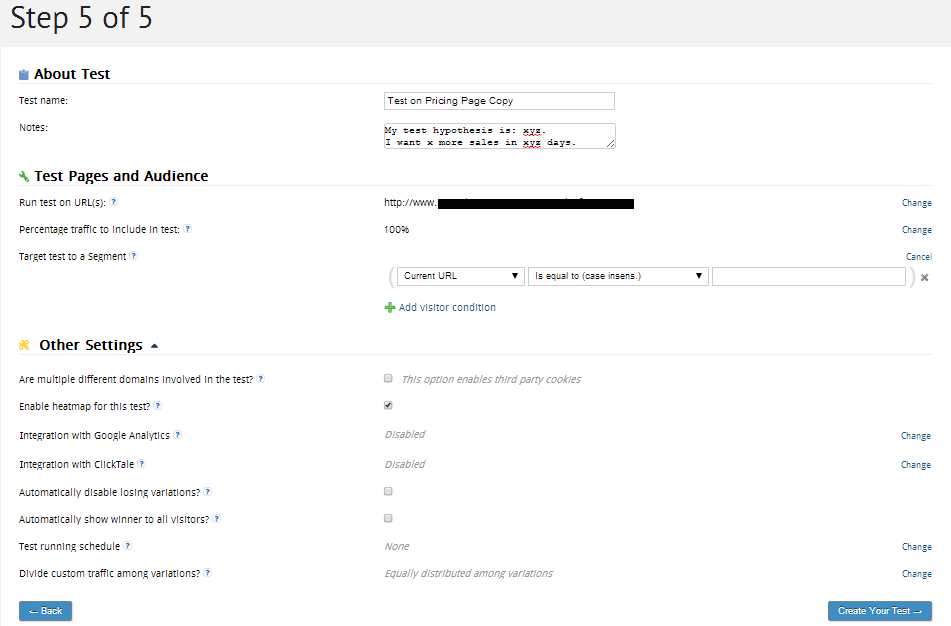The image size is (951, 626).
Task: Open help icon for Target test to a Segment
Action: tap(133, 256)
